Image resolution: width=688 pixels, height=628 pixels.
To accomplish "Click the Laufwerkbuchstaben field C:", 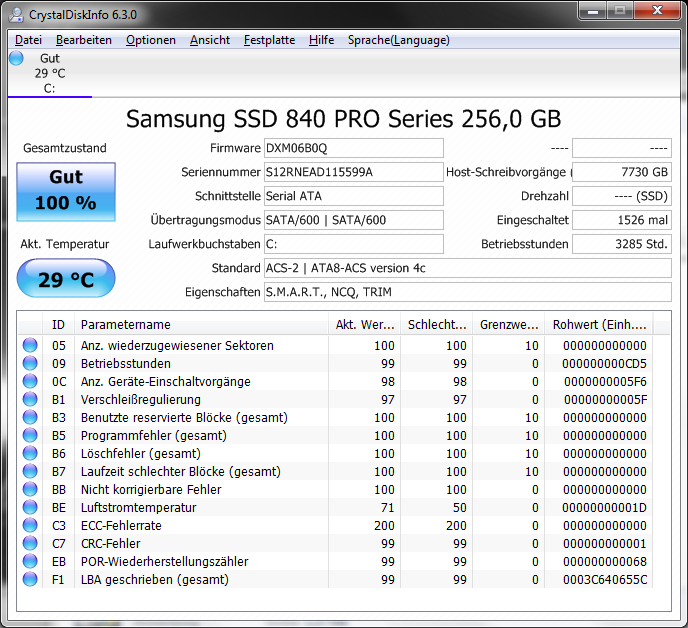I will [x=354, y=244].
